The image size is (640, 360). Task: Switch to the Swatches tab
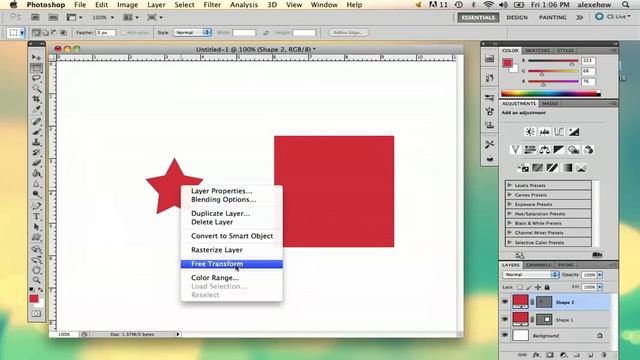coord(537,51)
